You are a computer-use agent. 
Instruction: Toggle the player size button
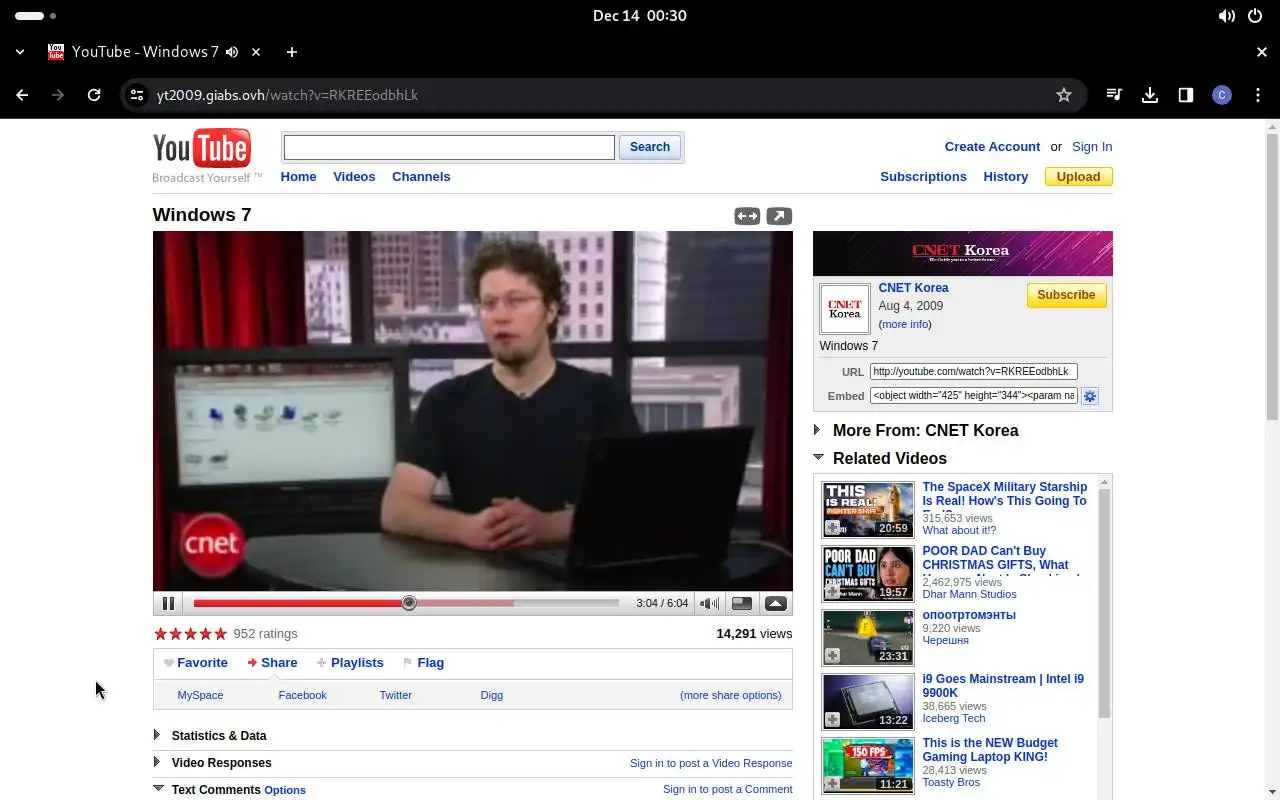742,603
